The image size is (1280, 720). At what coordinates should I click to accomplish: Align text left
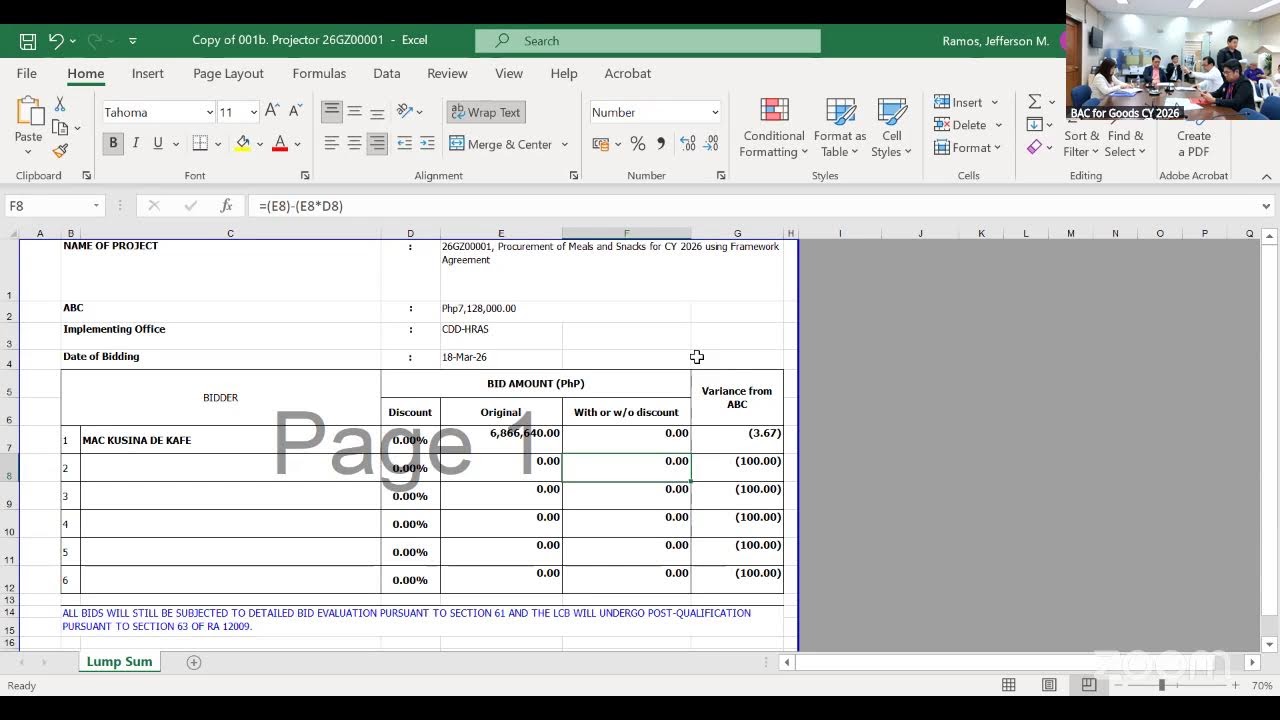[331, 144]
